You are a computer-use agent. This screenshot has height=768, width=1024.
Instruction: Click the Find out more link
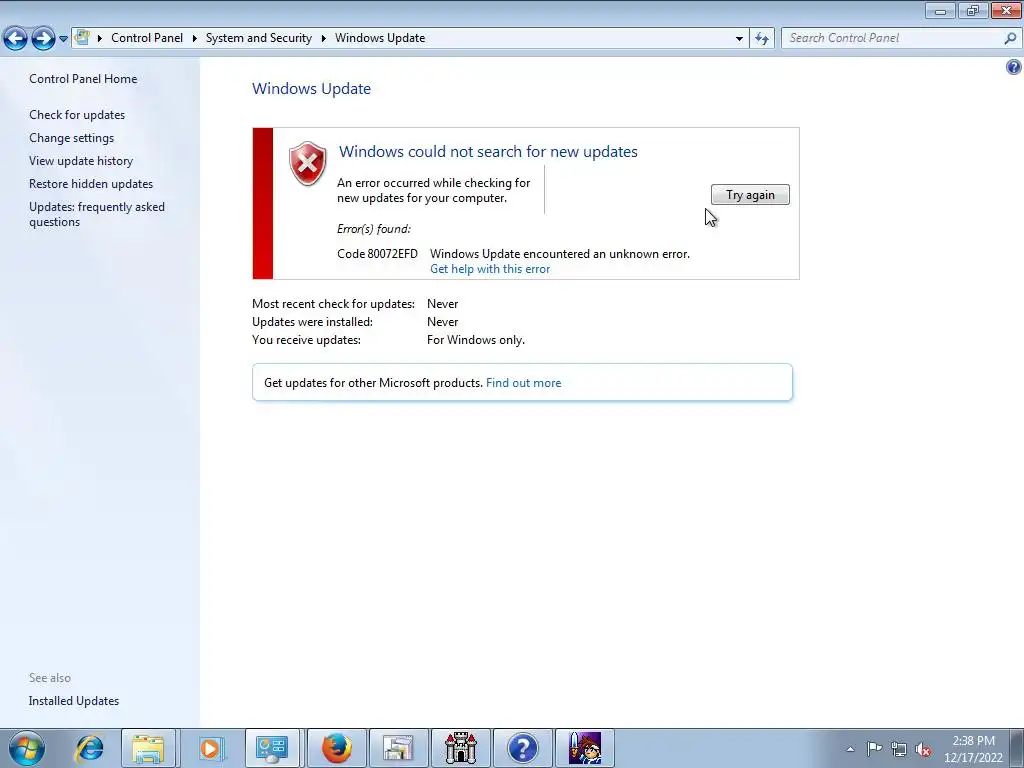(x=523, y=383)
